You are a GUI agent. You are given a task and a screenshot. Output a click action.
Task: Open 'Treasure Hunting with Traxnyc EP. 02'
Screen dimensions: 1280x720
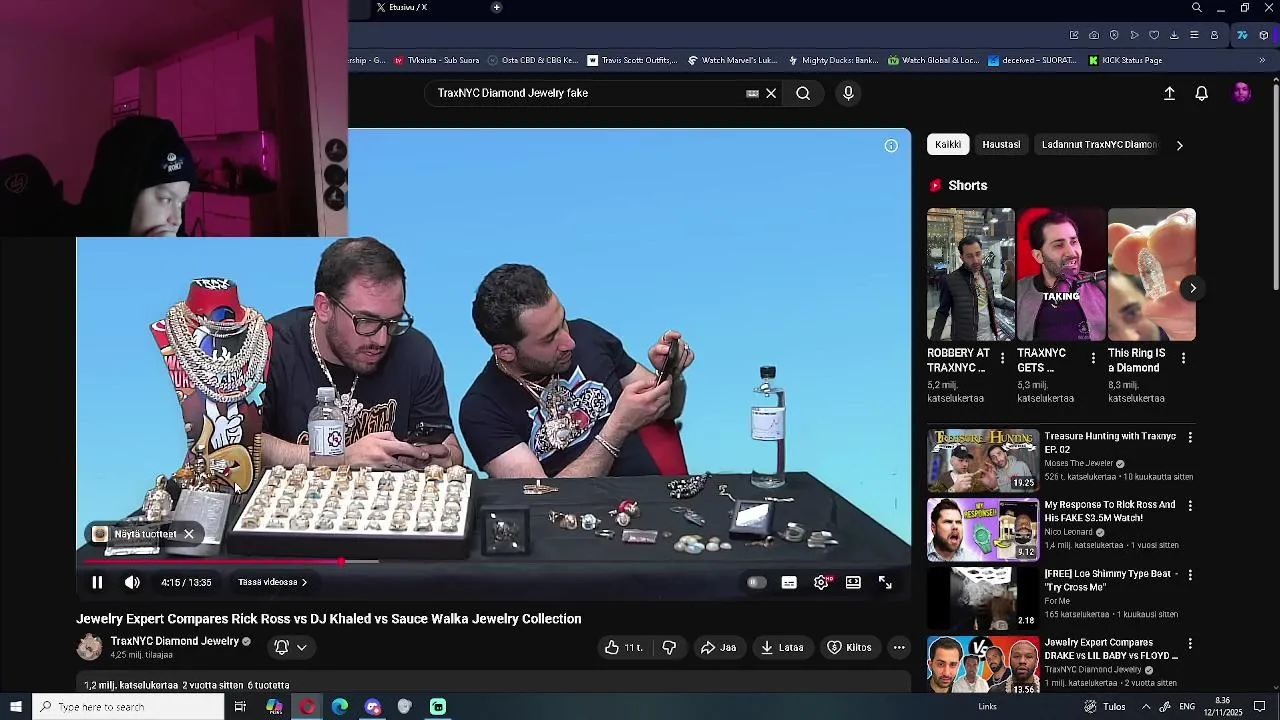pos(1110,443)
